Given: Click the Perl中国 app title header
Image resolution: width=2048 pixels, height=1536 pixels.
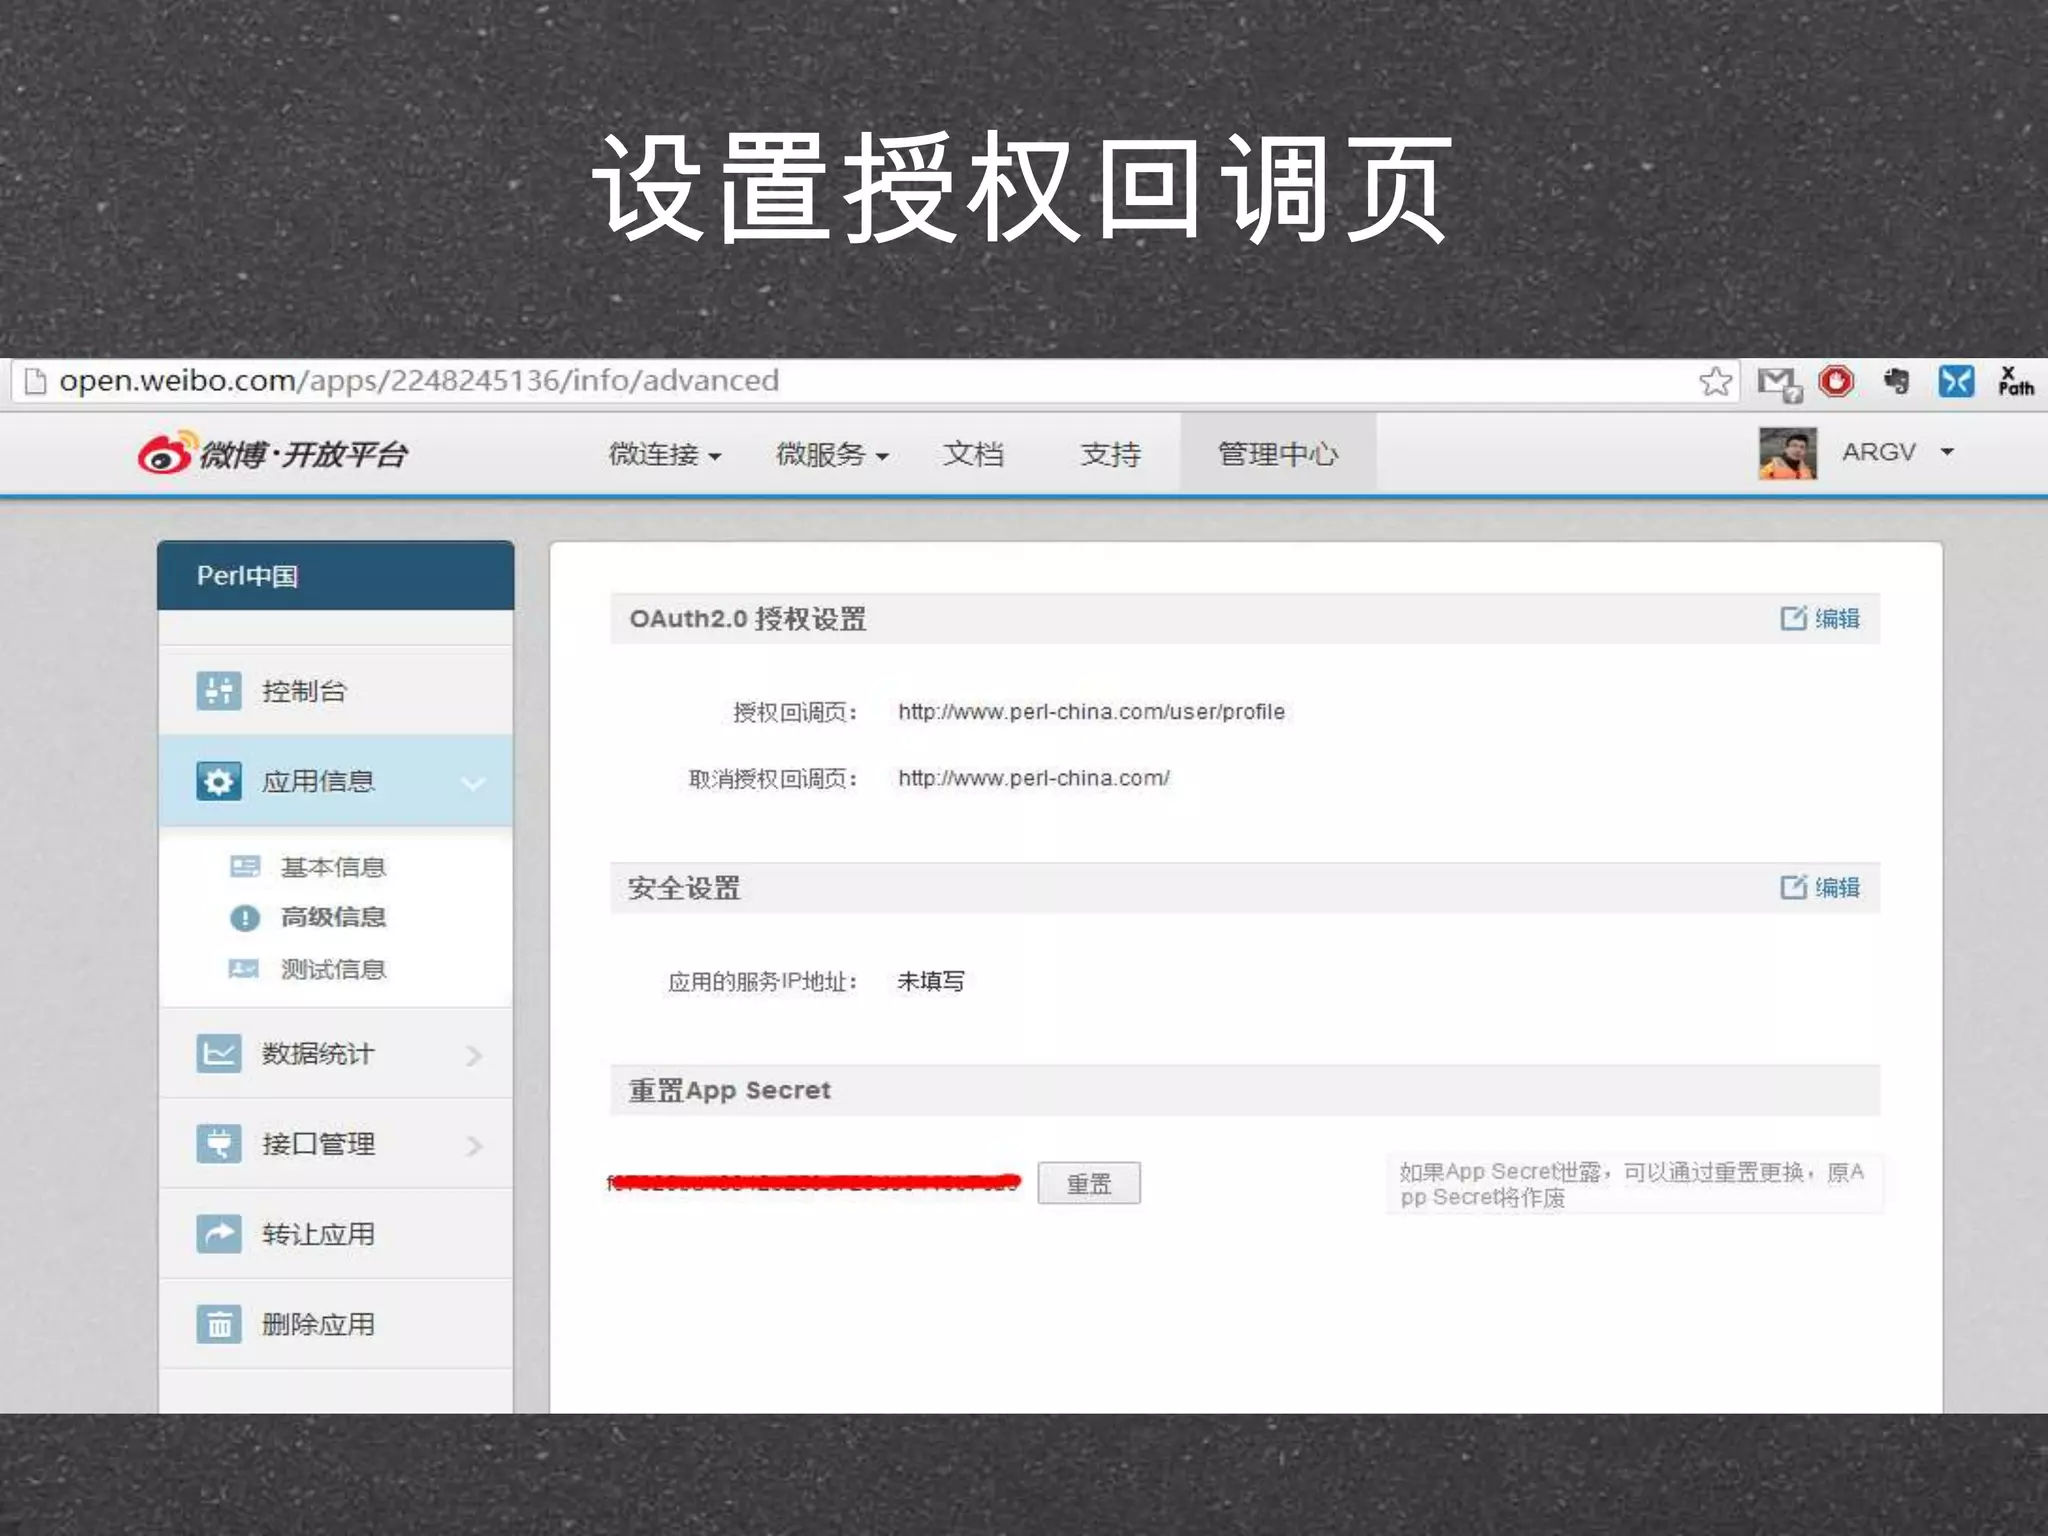Looking at the screenshot, I should (336, 576).
